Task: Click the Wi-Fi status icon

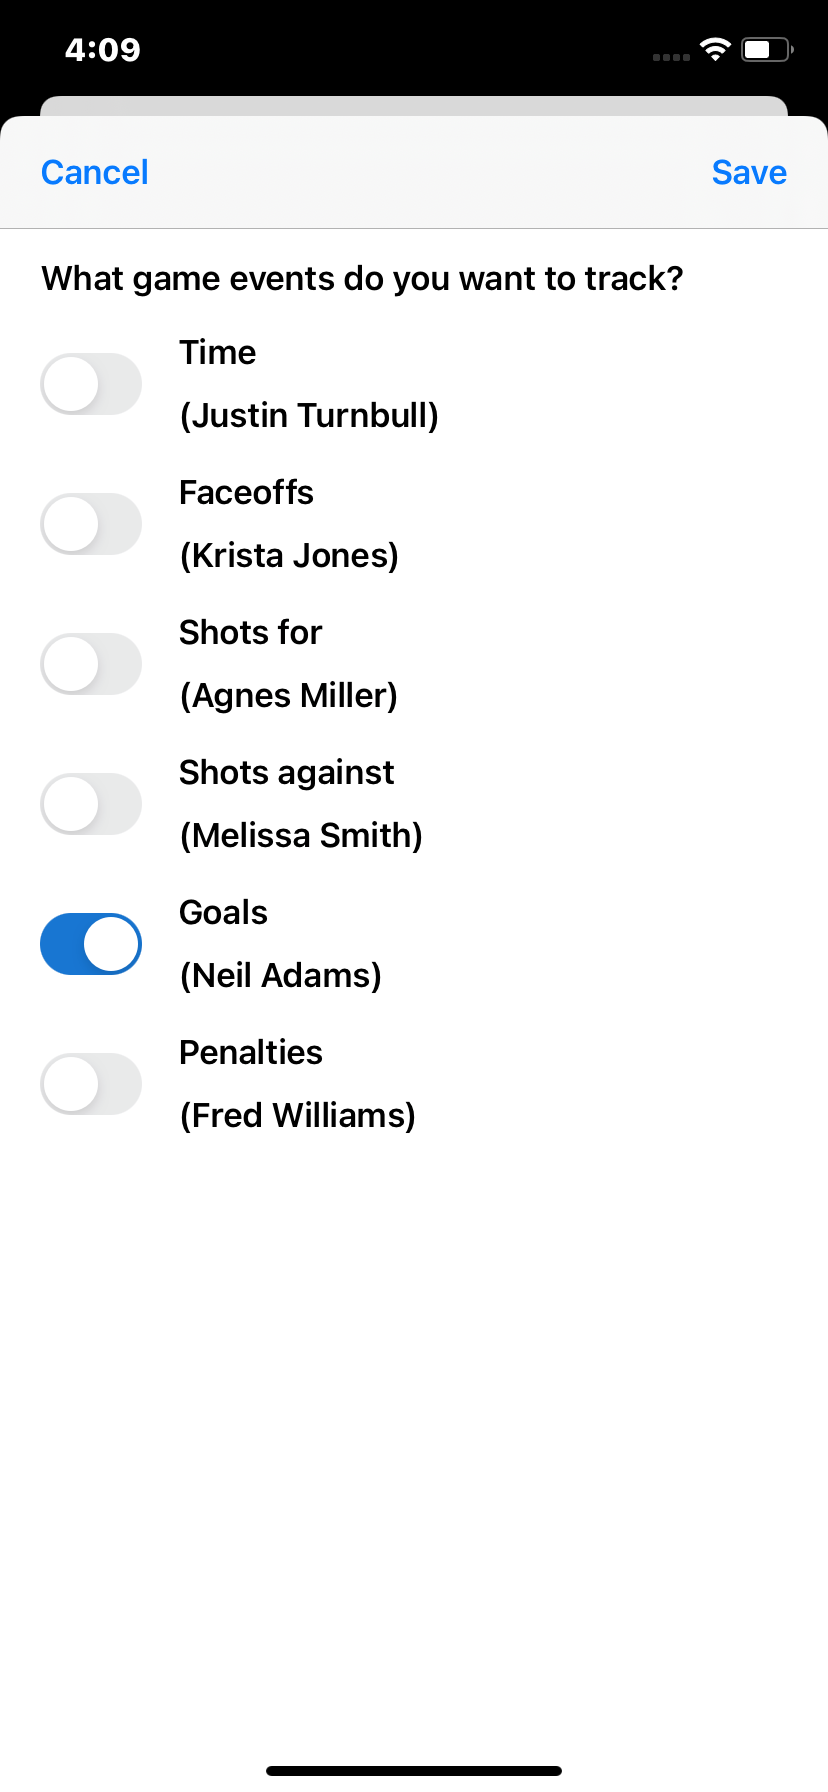Action: (715, 49)
